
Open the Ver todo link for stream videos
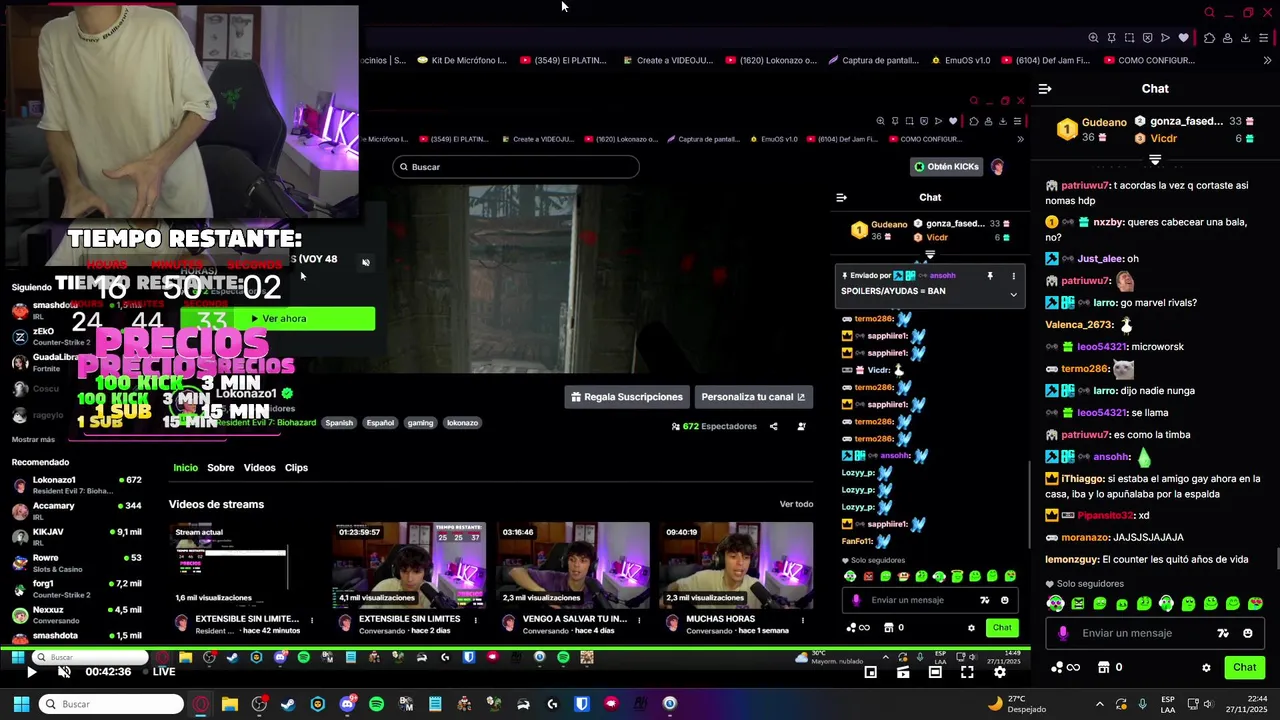[796, 504]
